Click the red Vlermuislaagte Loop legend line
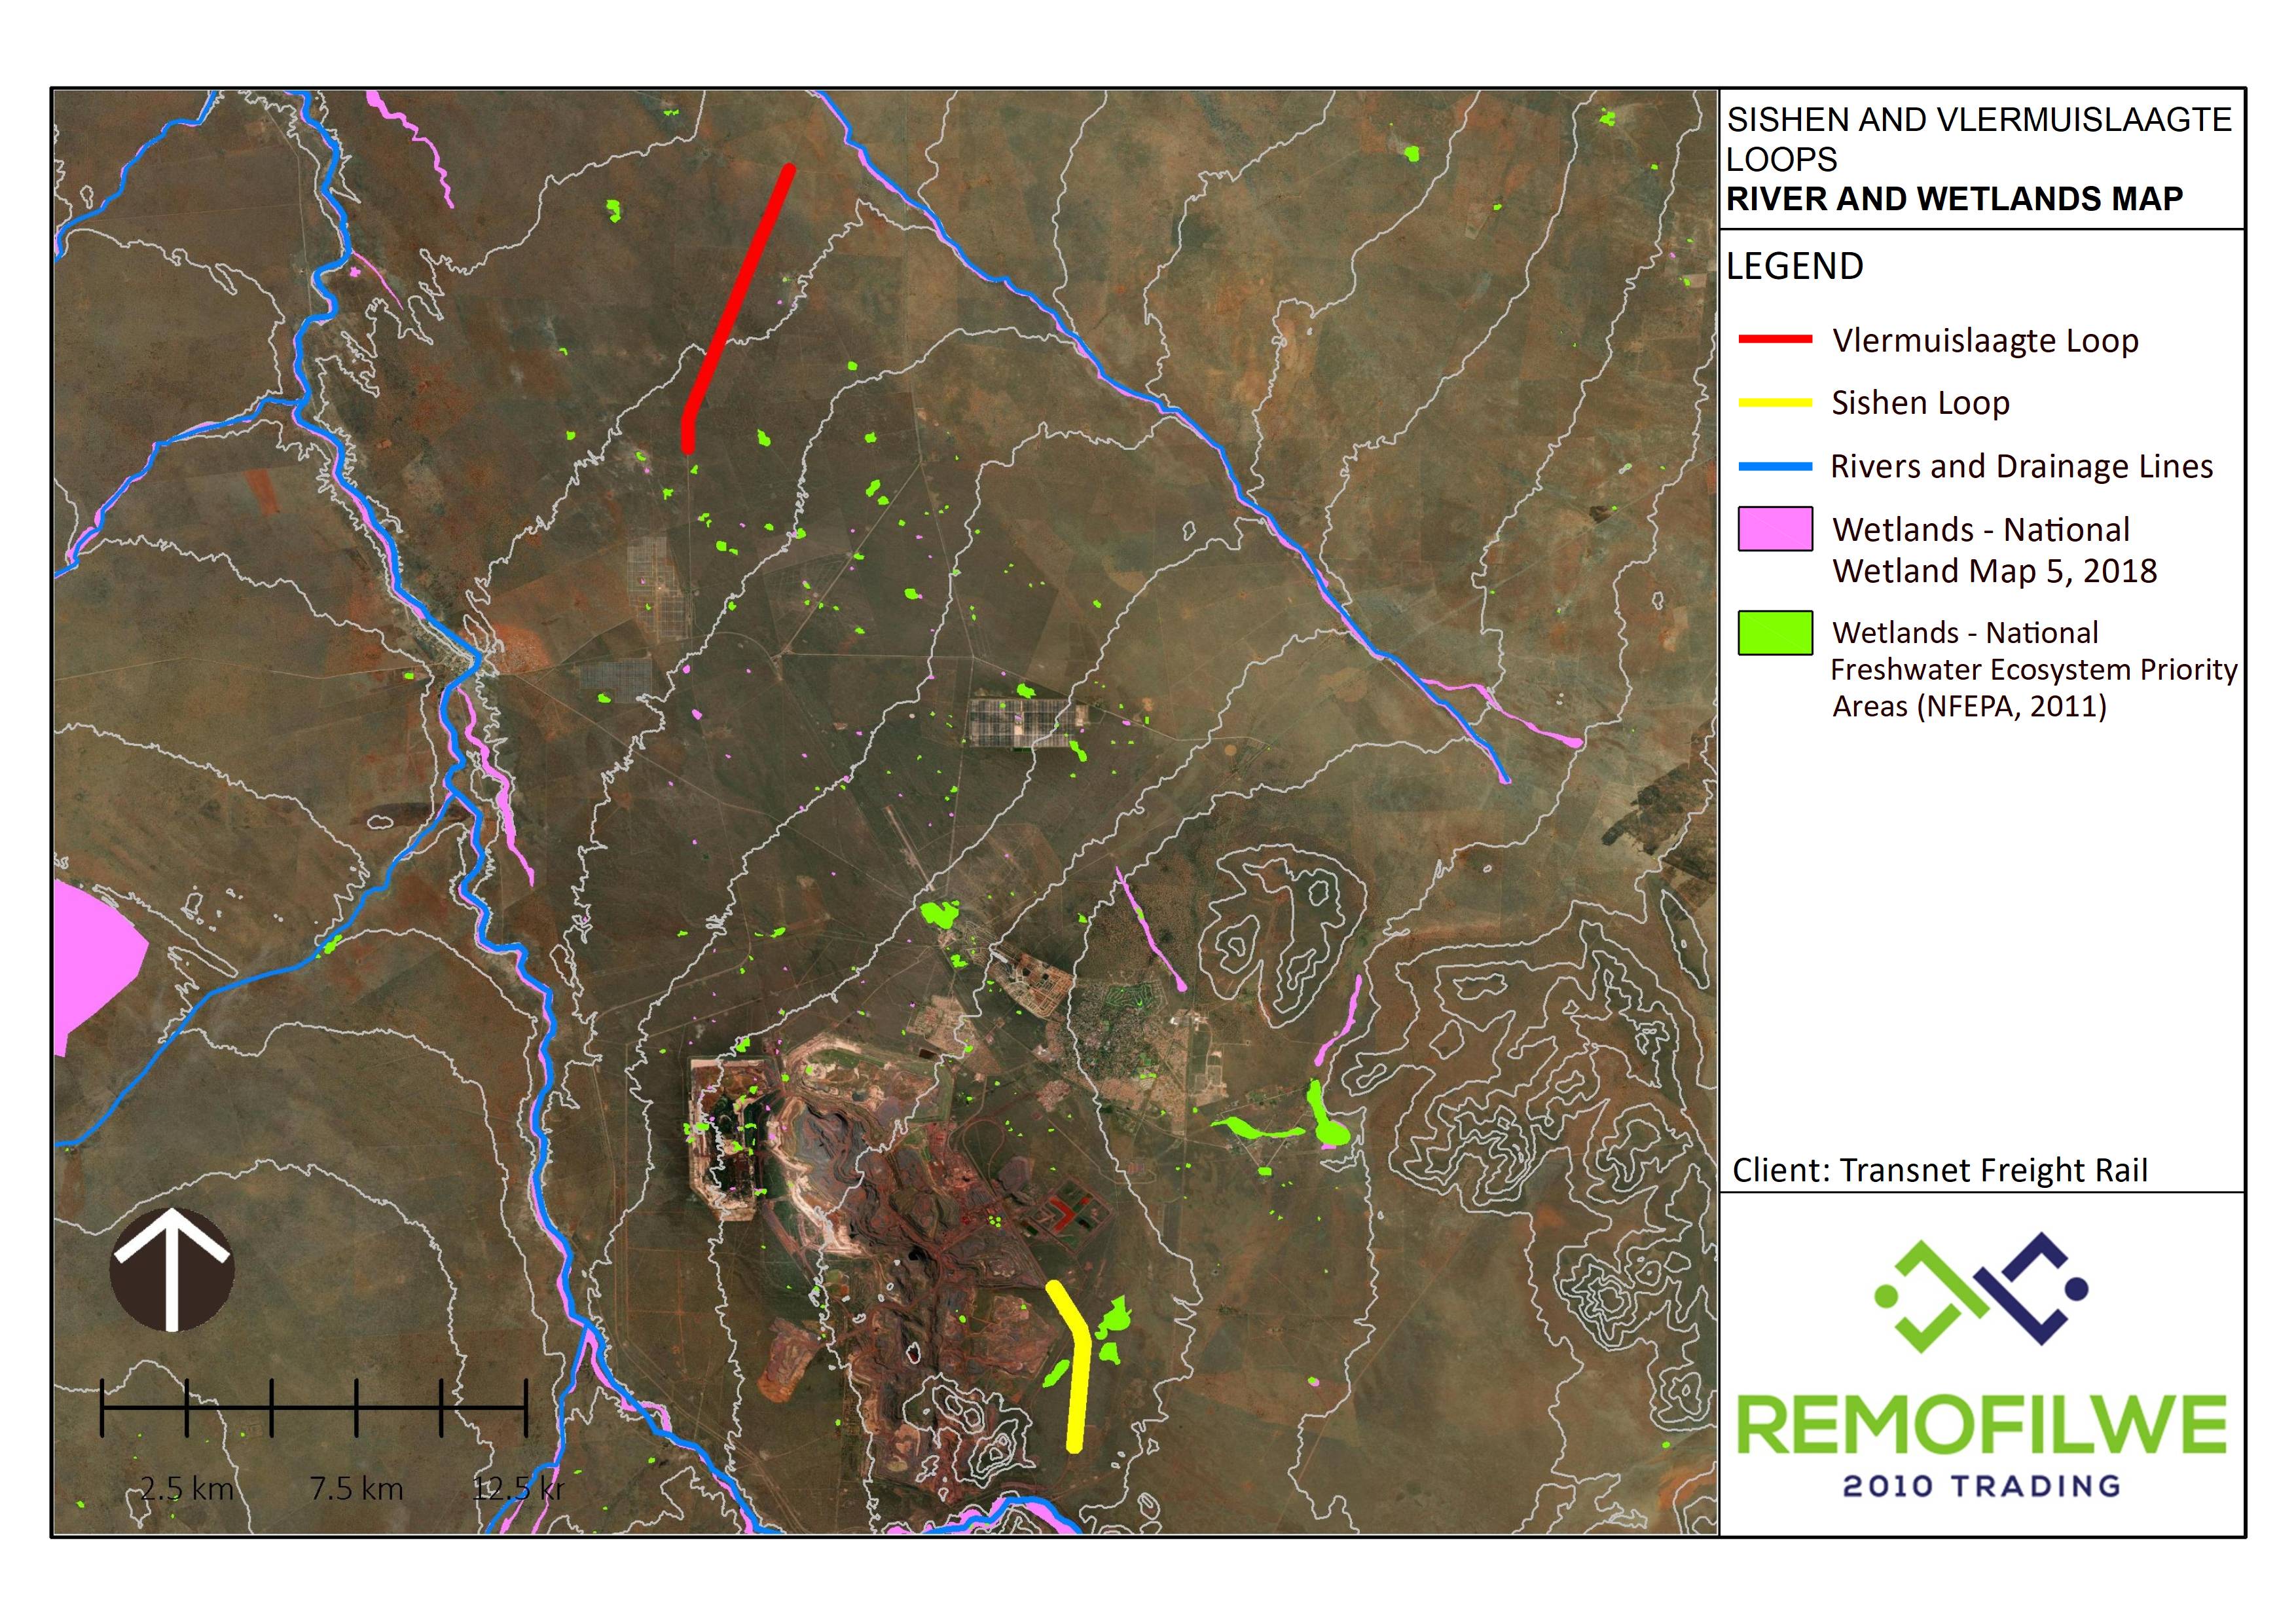 [x=1775, y=340]
